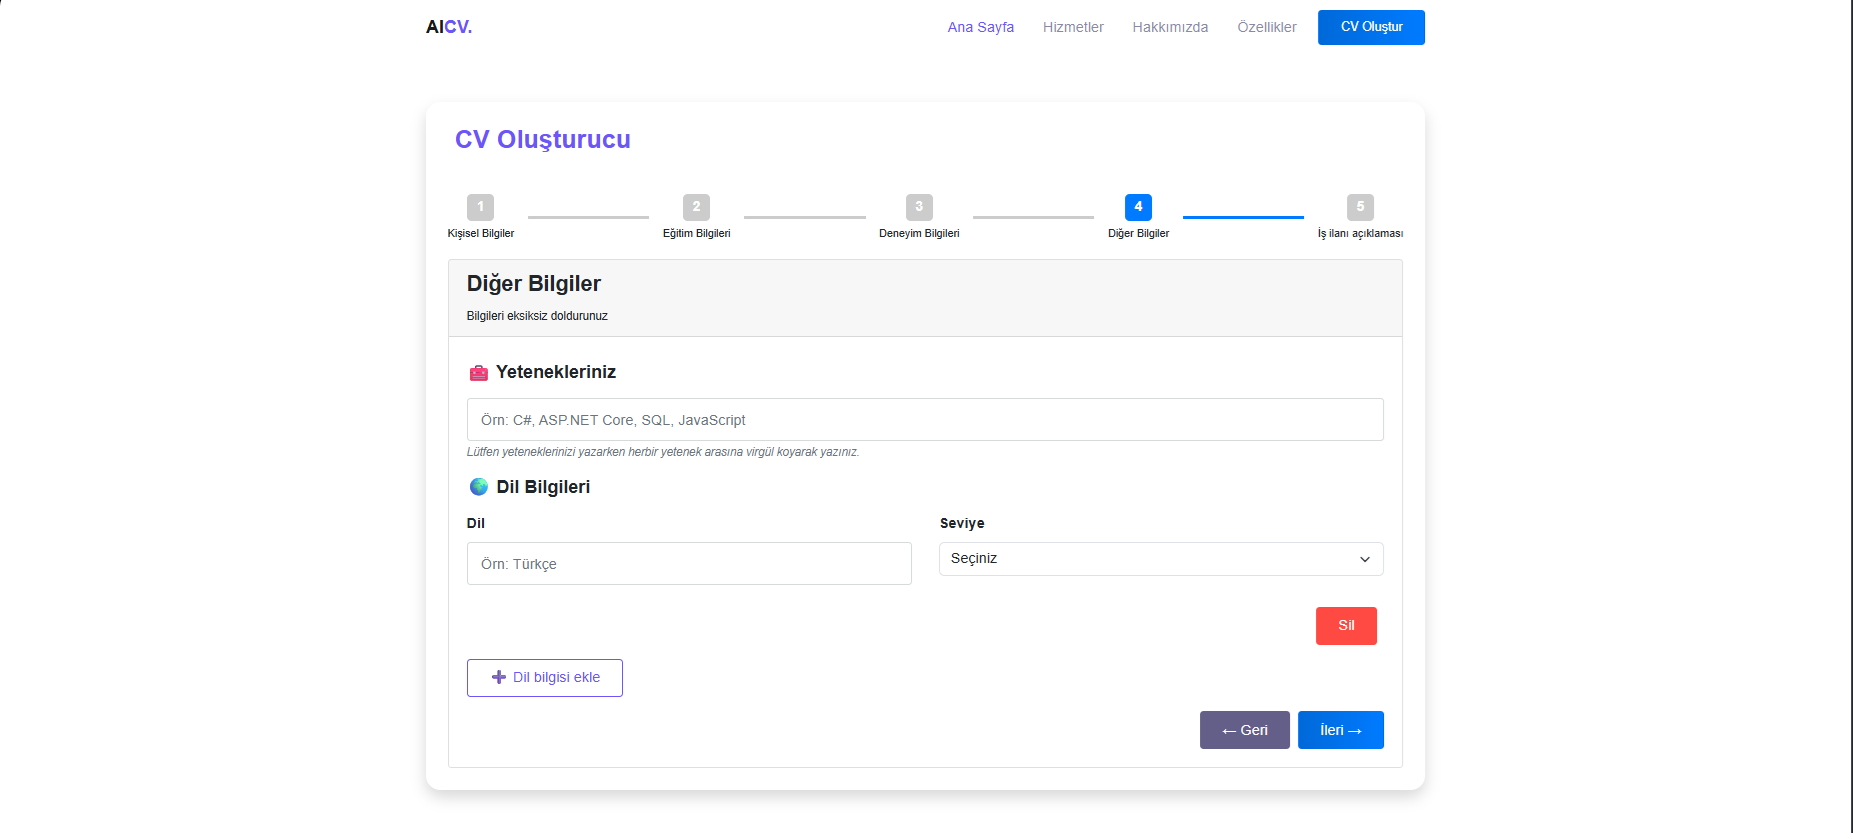Go to Hakkımızda page
Image resolution: width=1853 pixels, height=839 pixels.
pos(1170,27)
